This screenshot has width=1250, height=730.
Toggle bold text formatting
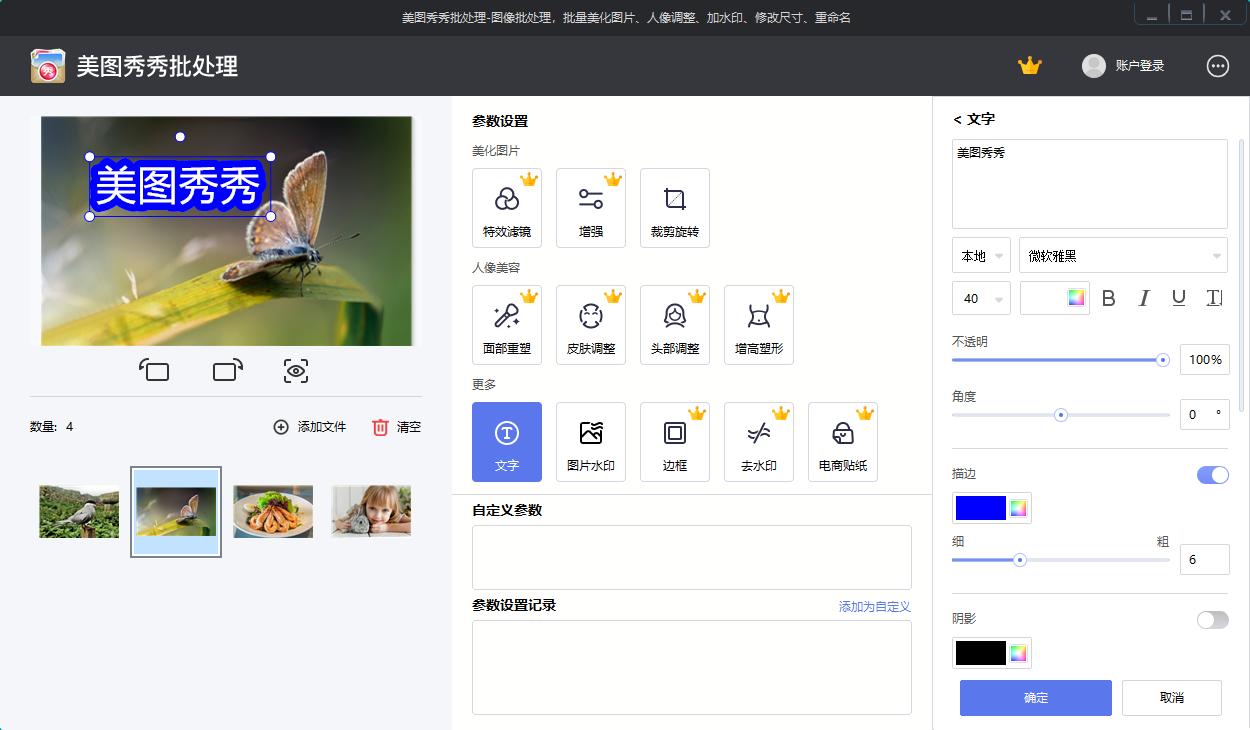pos(1108,298)
